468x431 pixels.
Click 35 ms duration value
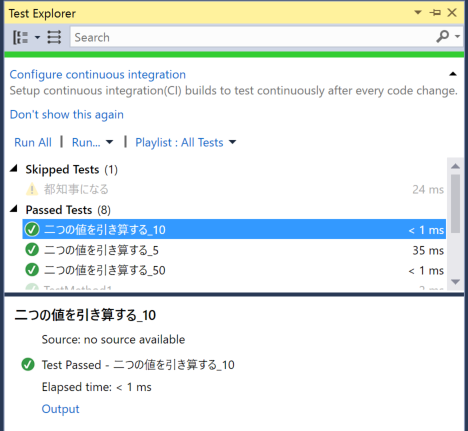(428, 250)
